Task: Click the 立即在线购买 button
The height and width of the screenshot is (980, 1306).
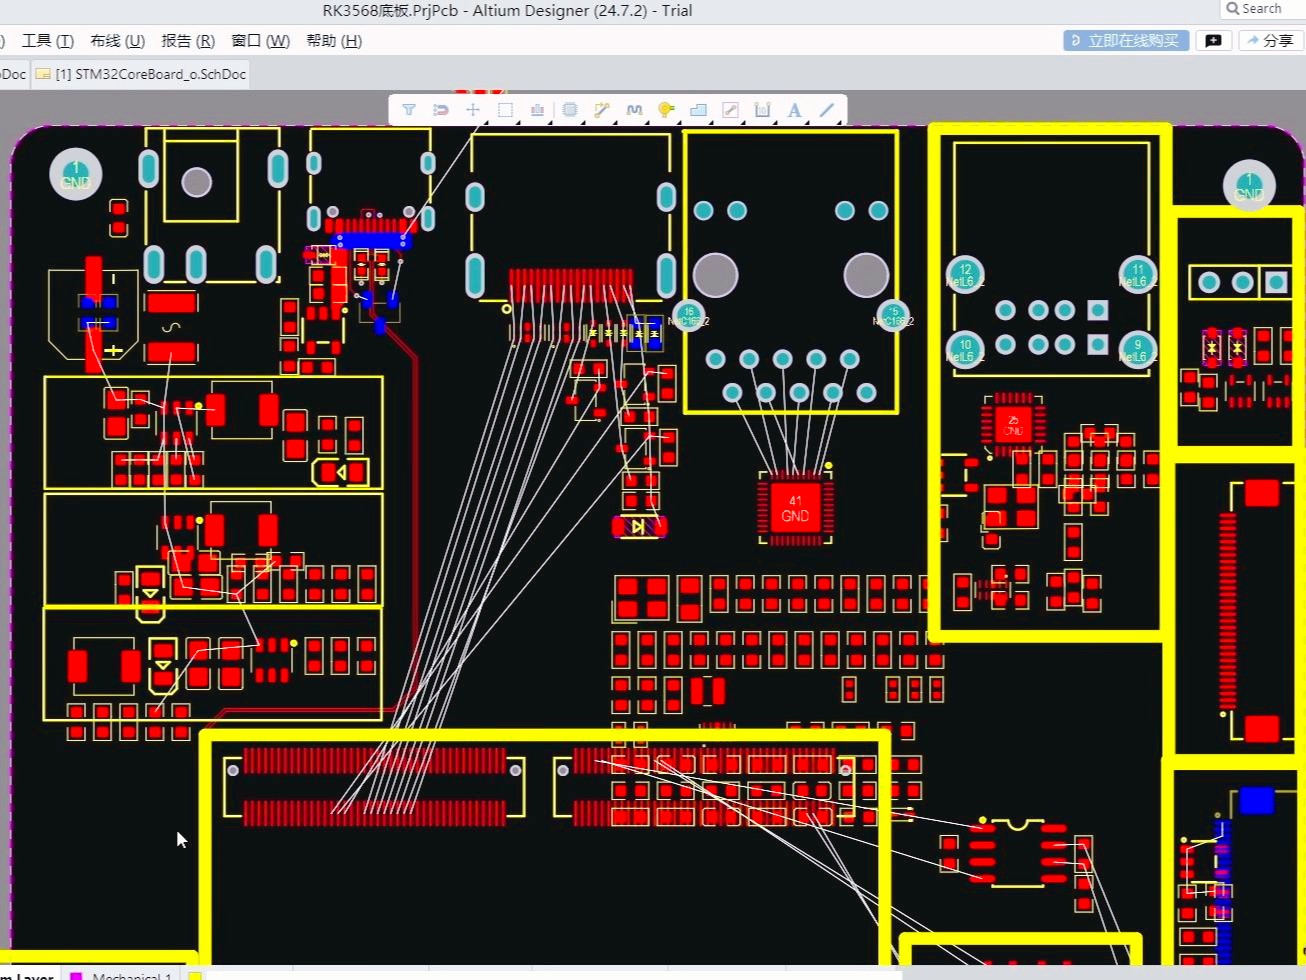Action: [x=1126, y=40]
